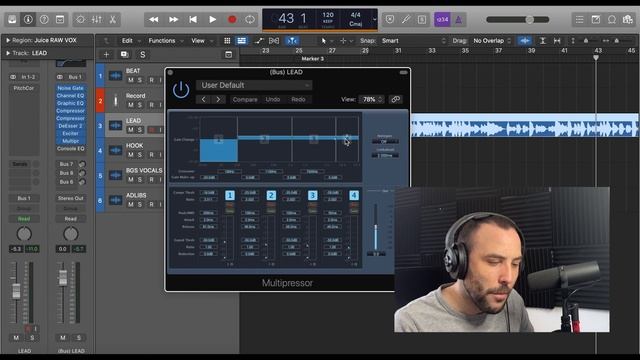Open the Library panel icon

click(x=12, y=19)
